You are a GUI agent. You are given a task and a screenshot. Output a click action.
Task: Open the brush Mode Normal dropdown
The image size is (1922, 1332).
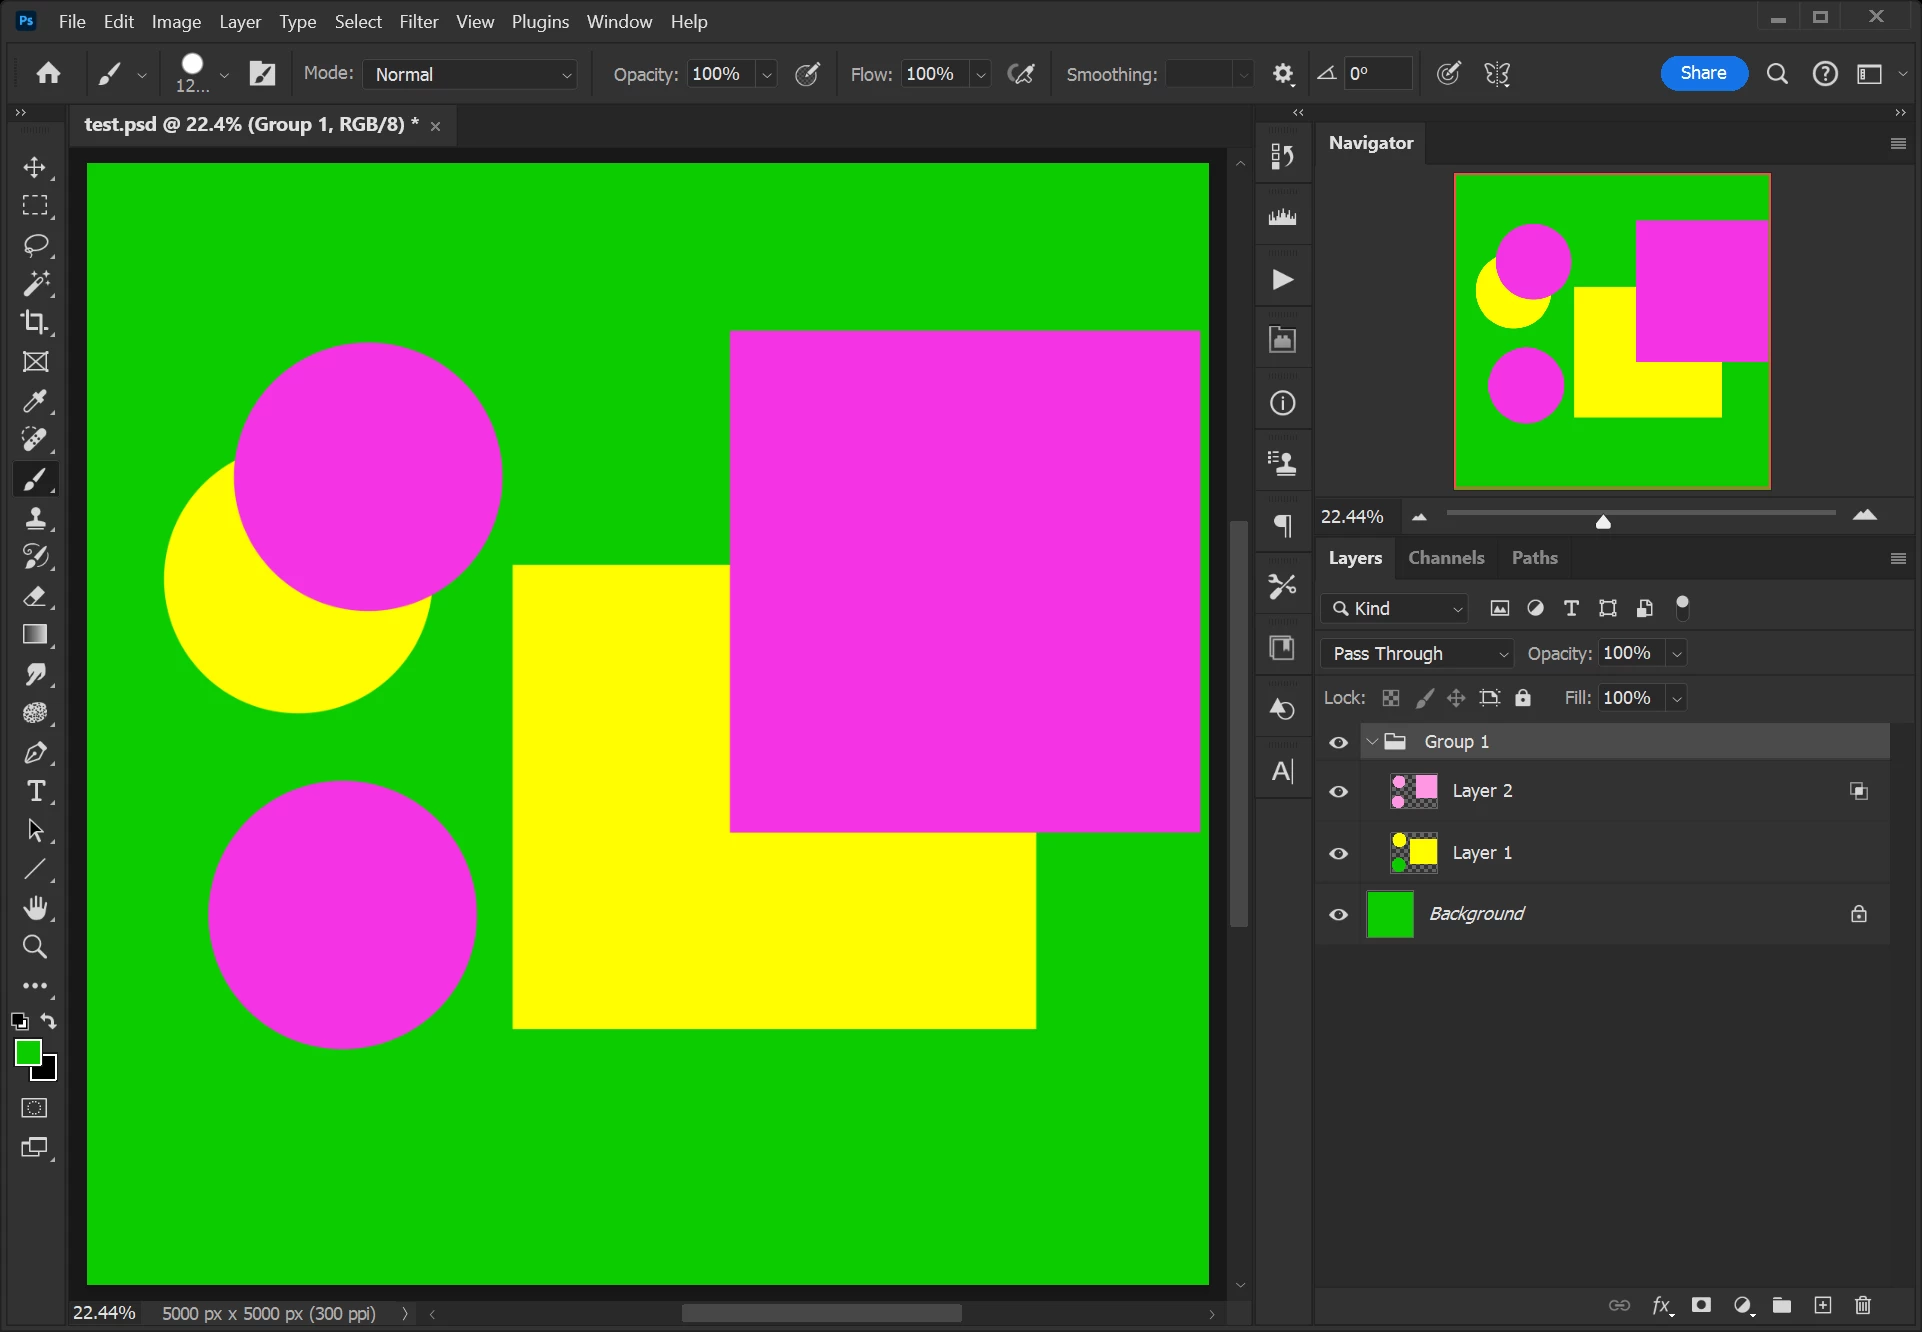tap(470, 74)
